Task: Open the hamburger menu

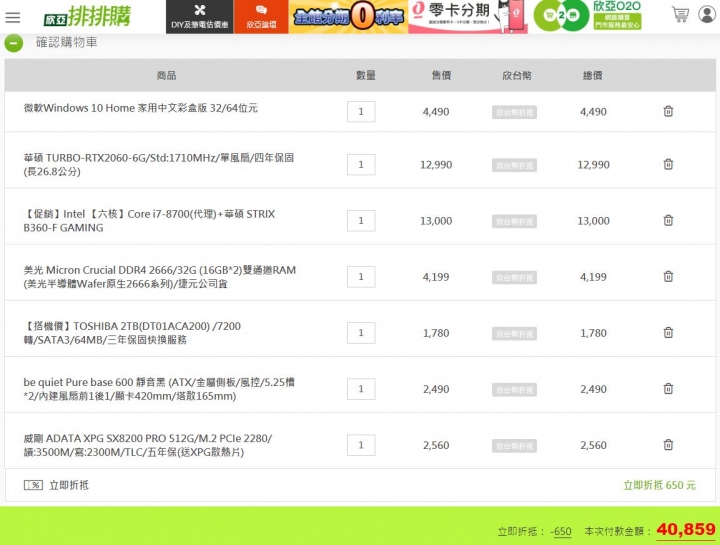Action: tap(13, 17)
